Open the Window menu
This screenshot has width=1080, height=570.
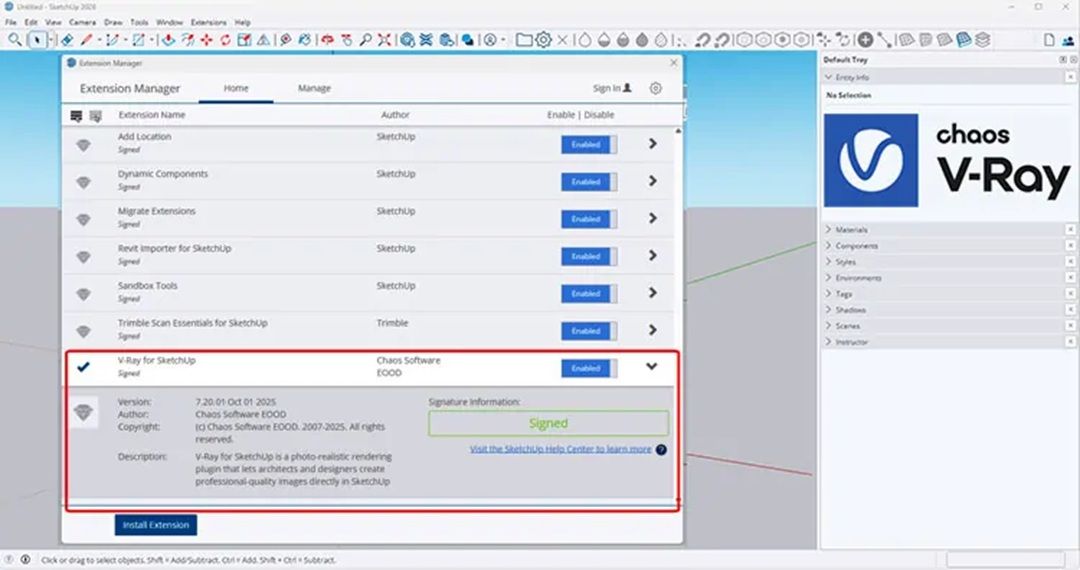coord(169,22)
